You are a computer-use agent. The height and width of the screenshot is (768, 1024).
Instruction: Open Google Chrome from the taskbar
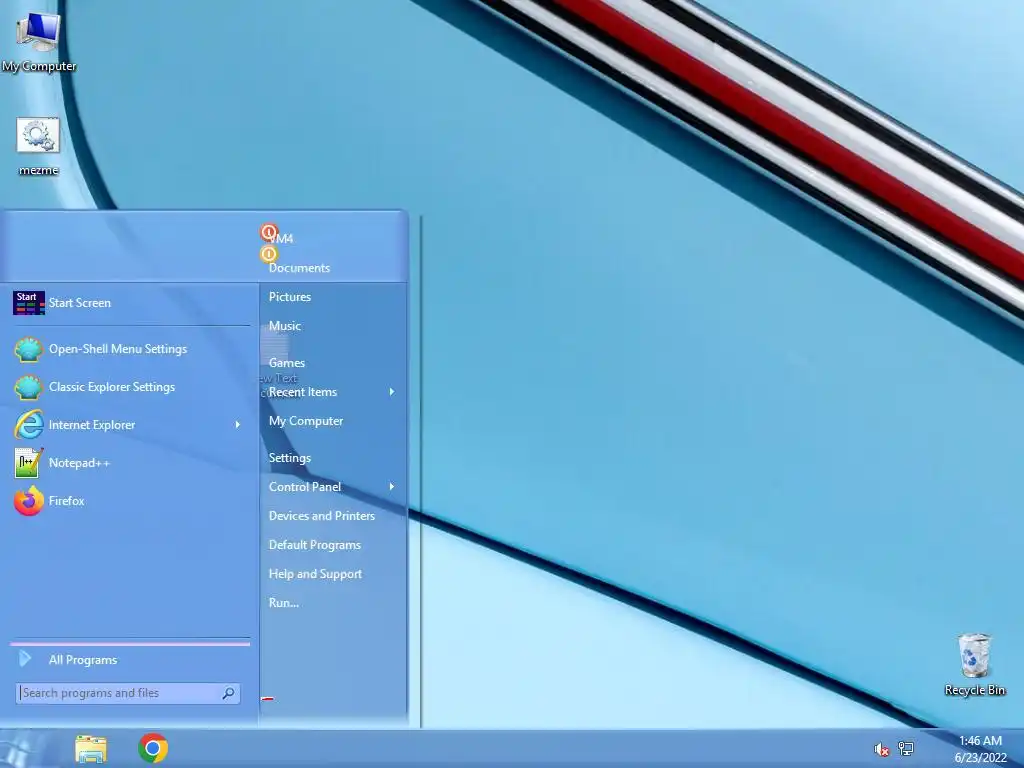tap(153, 748)
